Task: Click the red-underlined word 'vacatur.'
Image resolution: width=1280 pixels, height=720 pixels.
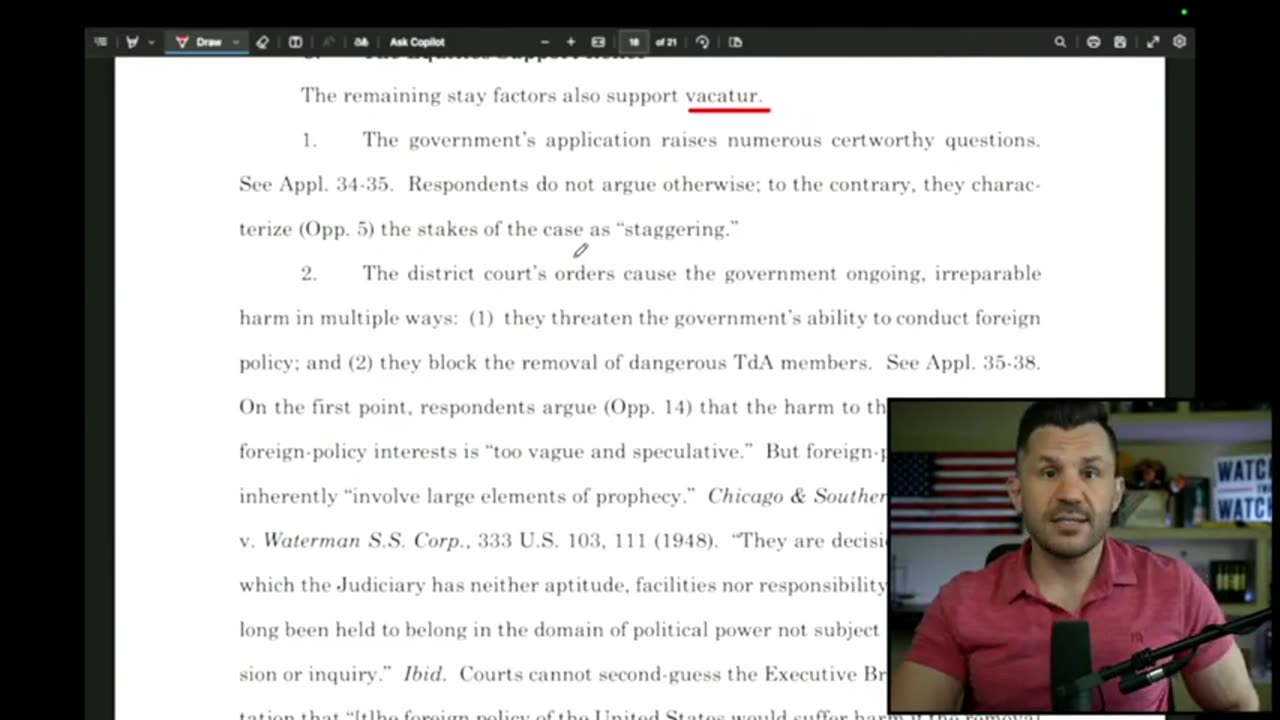Action: [x=724, y=96]
